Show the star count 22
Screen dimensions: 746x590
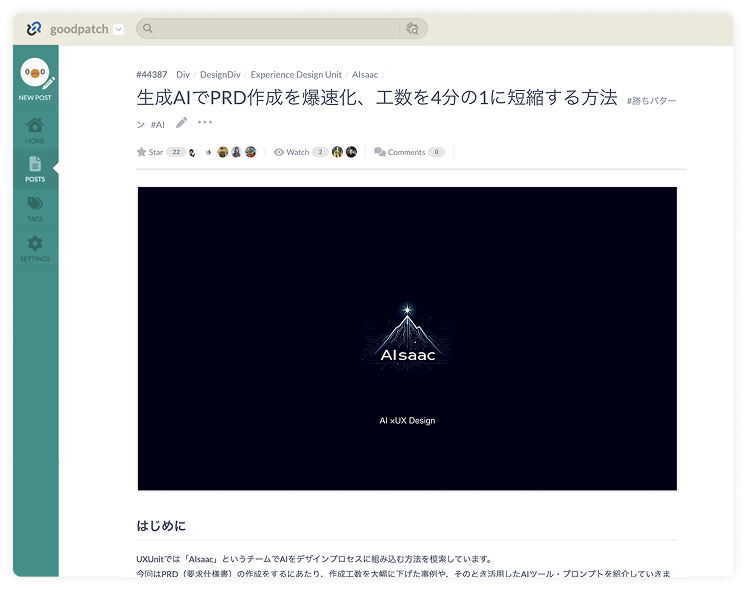[x=176, y=152]
